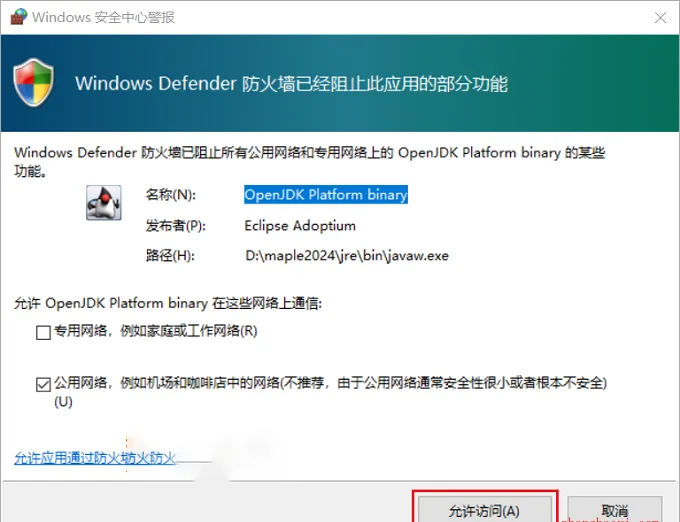
Task: Click the Windows Security firewall title bar icon
Action: [19, 16]
